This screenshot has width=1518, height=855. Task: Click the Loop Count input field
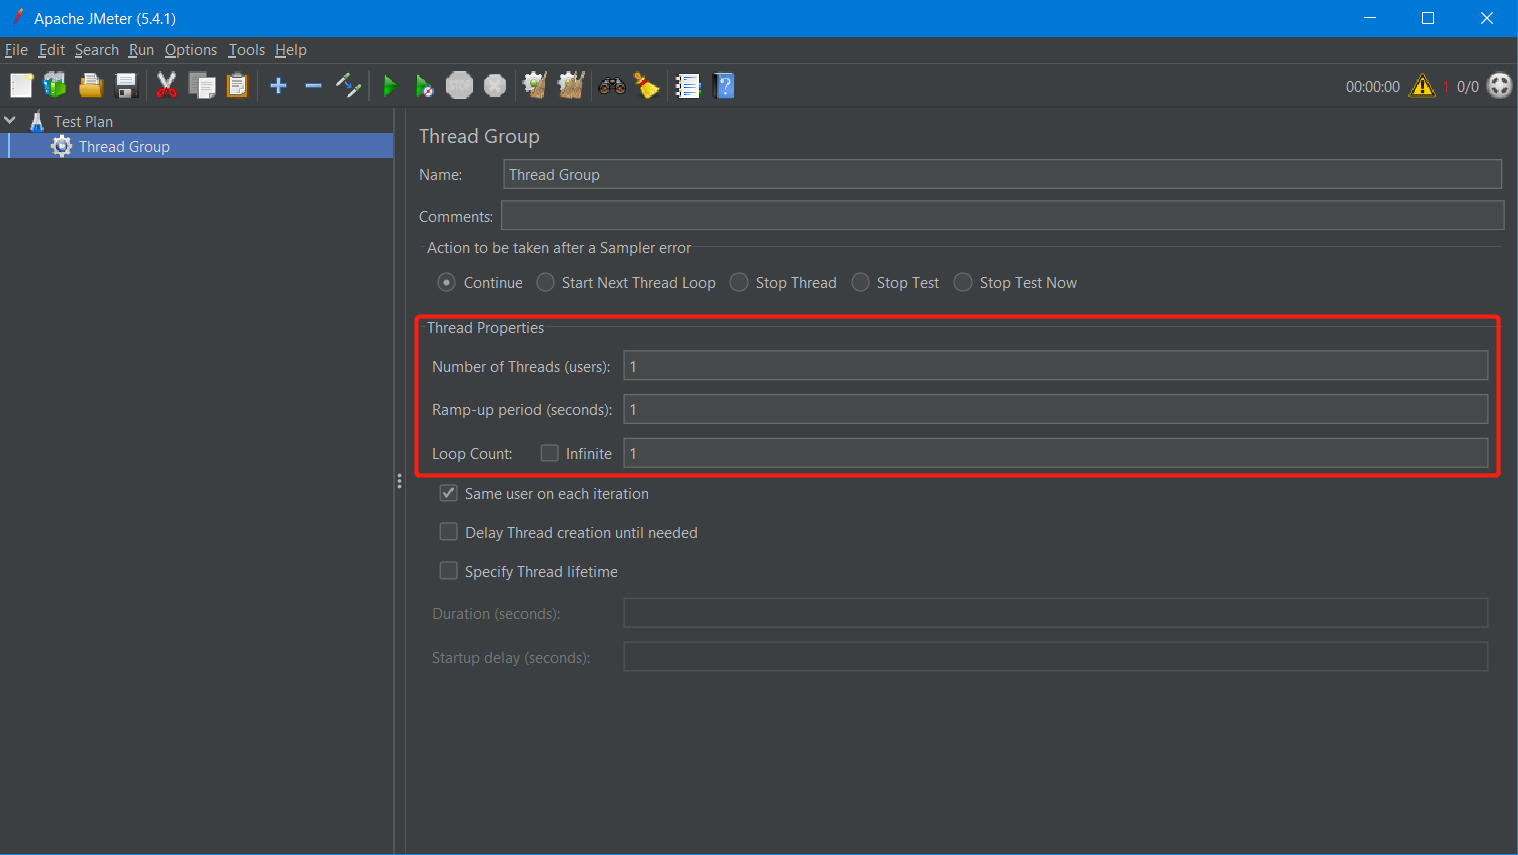point(1056,453)
